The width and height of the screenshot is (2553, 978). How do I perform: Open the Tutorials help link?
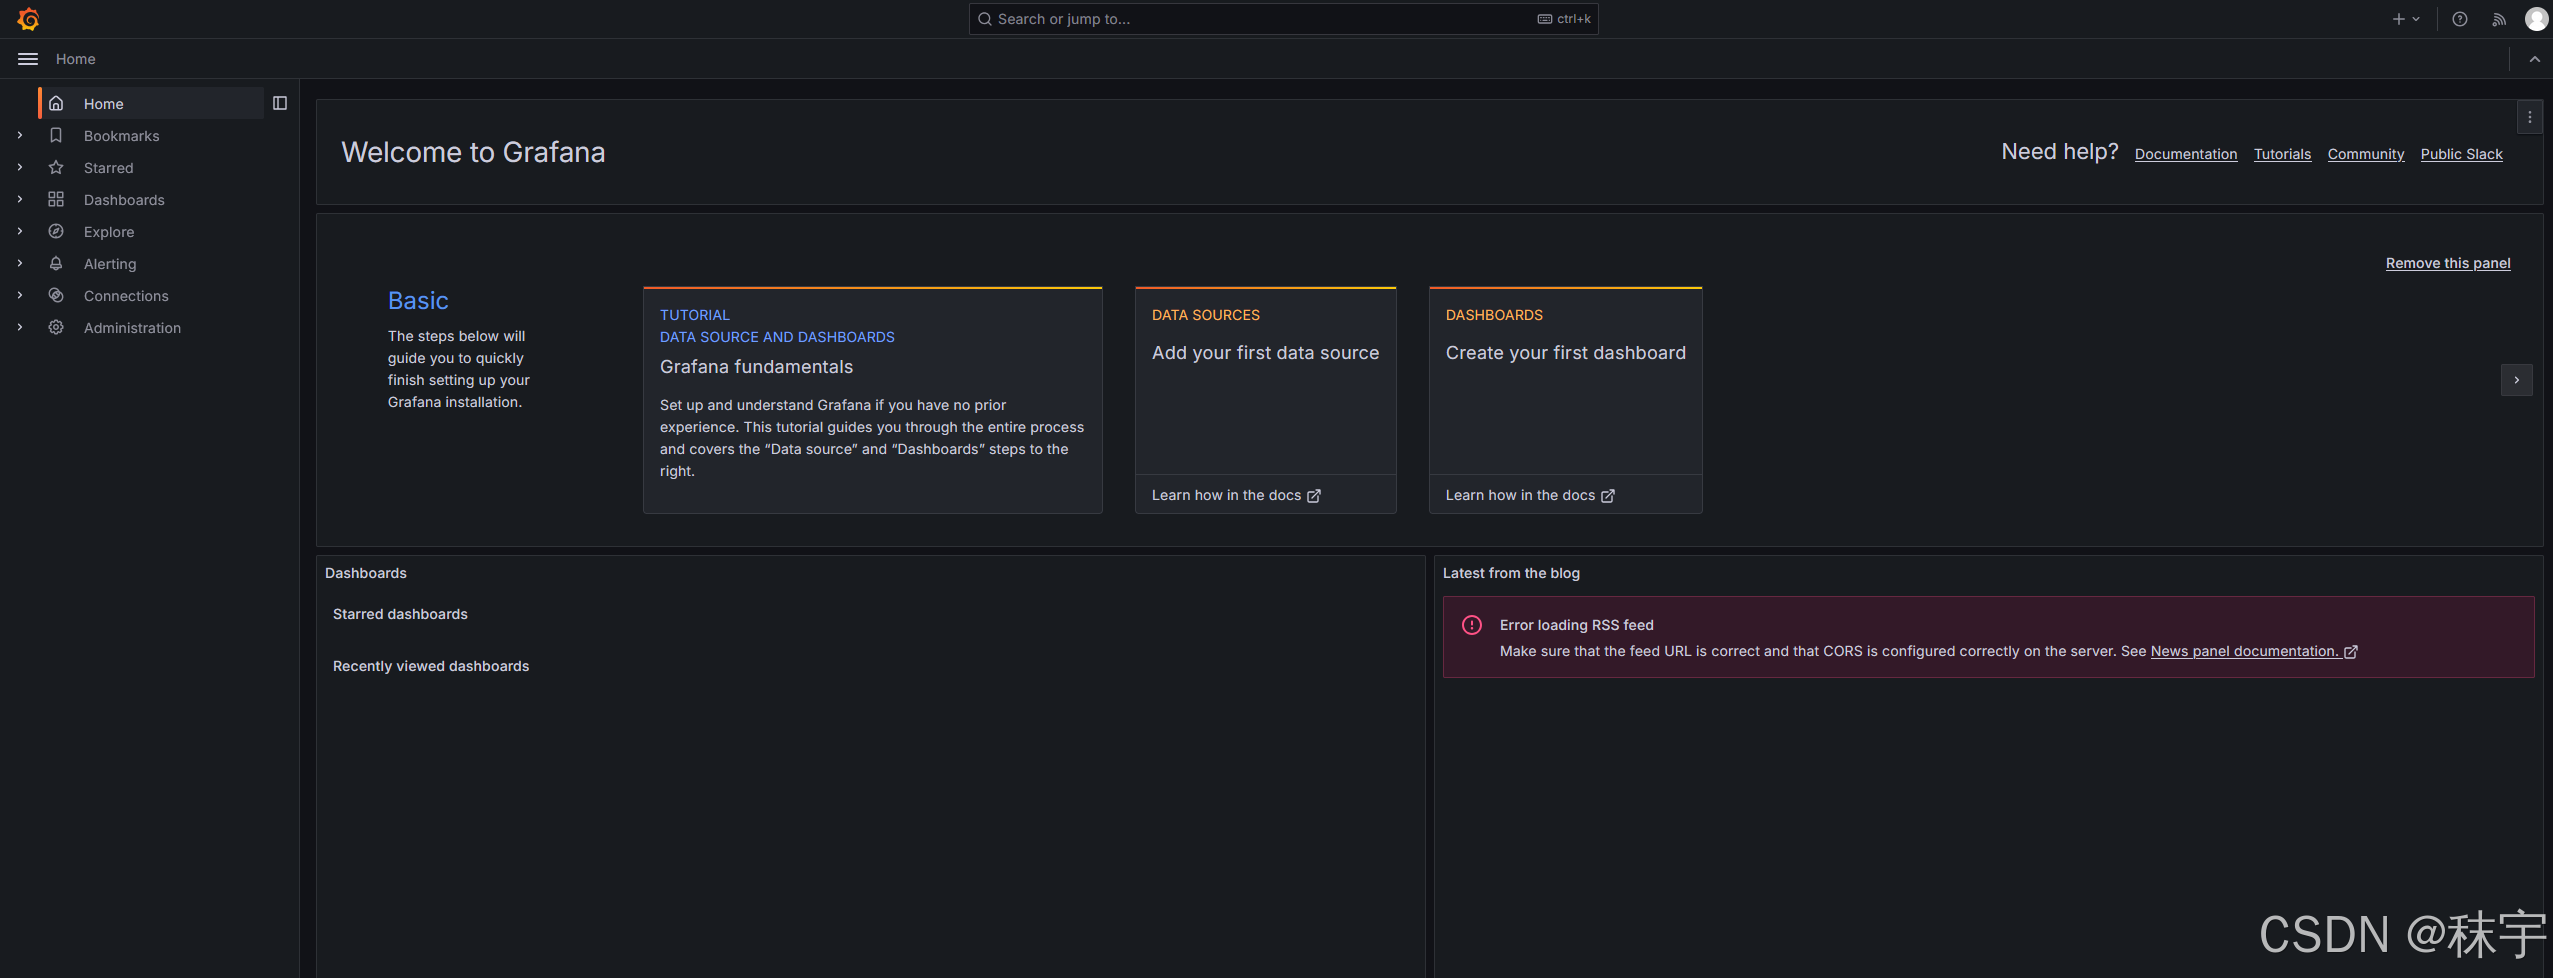pos(2282,154)
